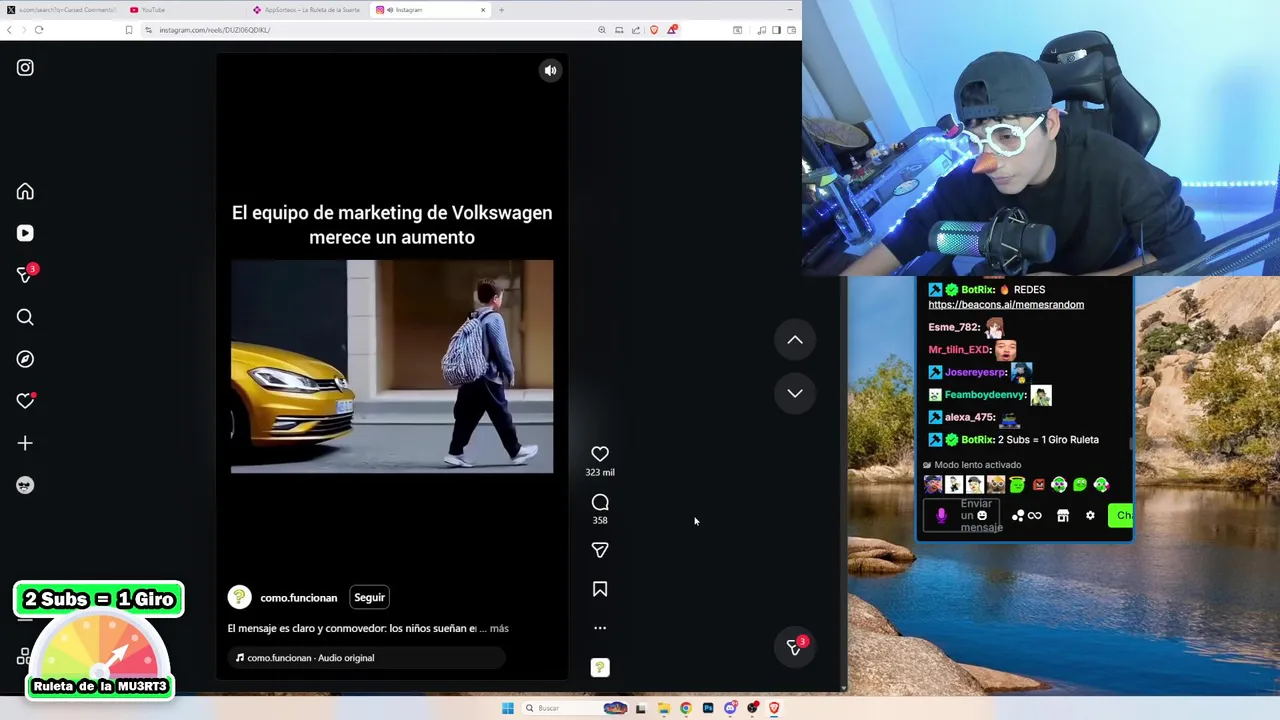The width and height of the screenshot is (1280, 720).
Task: Switch to the YouTube tab
Action: coord(185,10)
